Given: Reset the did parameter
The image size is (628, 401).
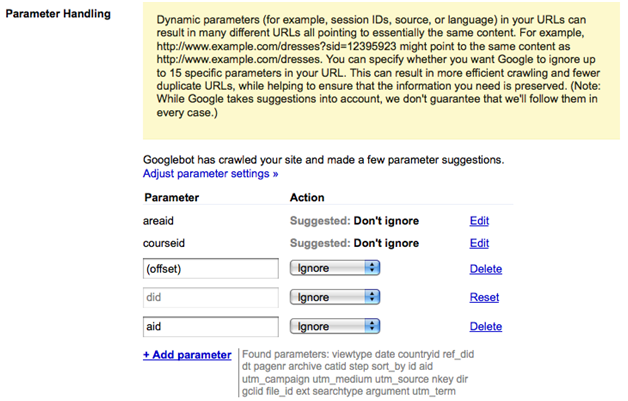Looking at the screenshot, I should coord(484,297).
